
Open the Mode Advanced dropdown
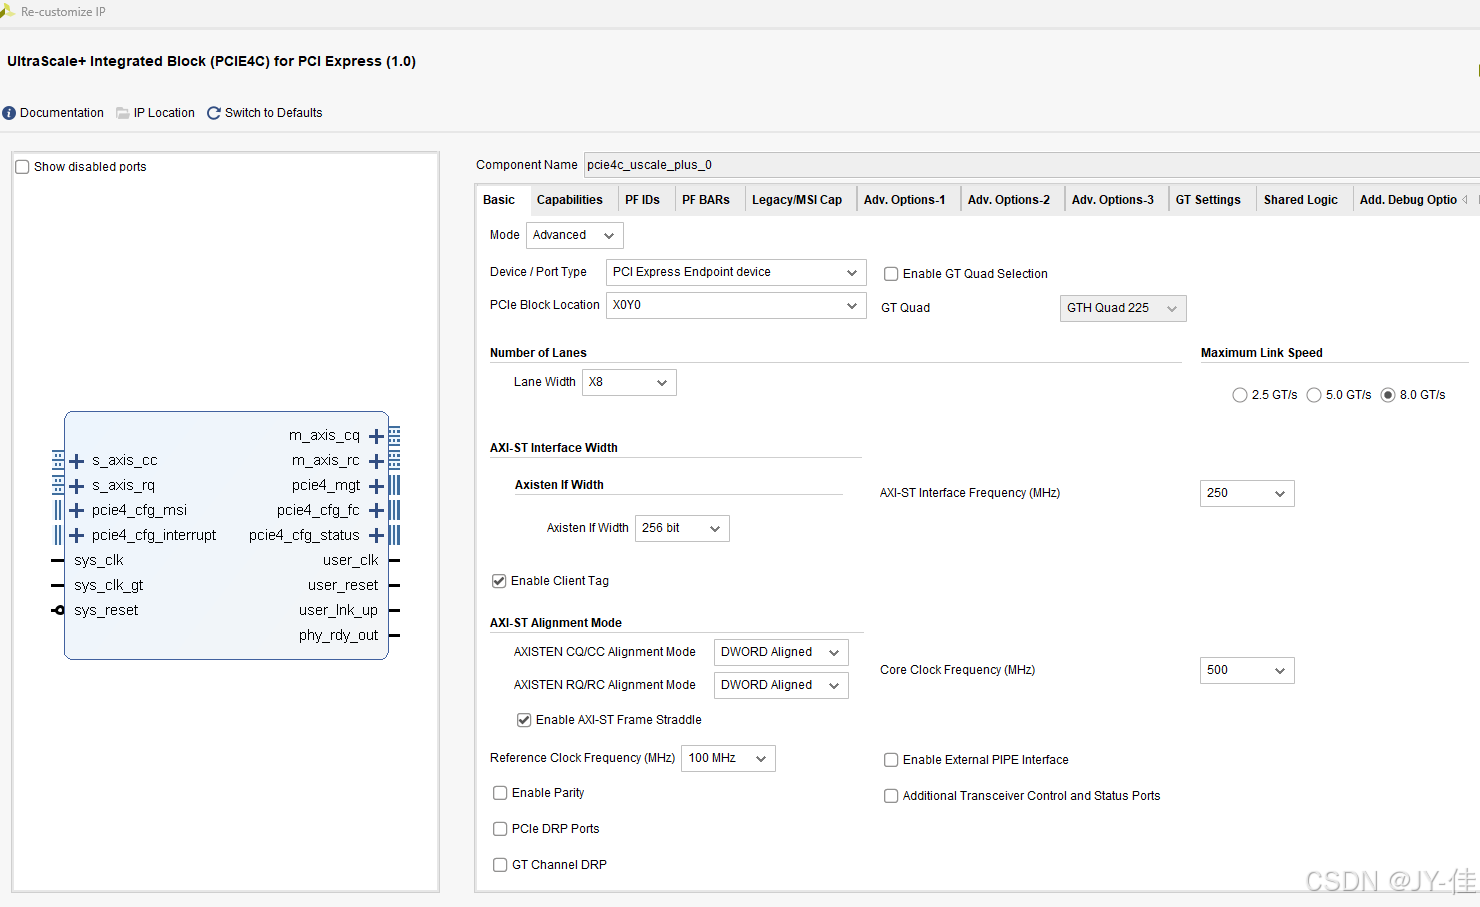coord(575,235)
